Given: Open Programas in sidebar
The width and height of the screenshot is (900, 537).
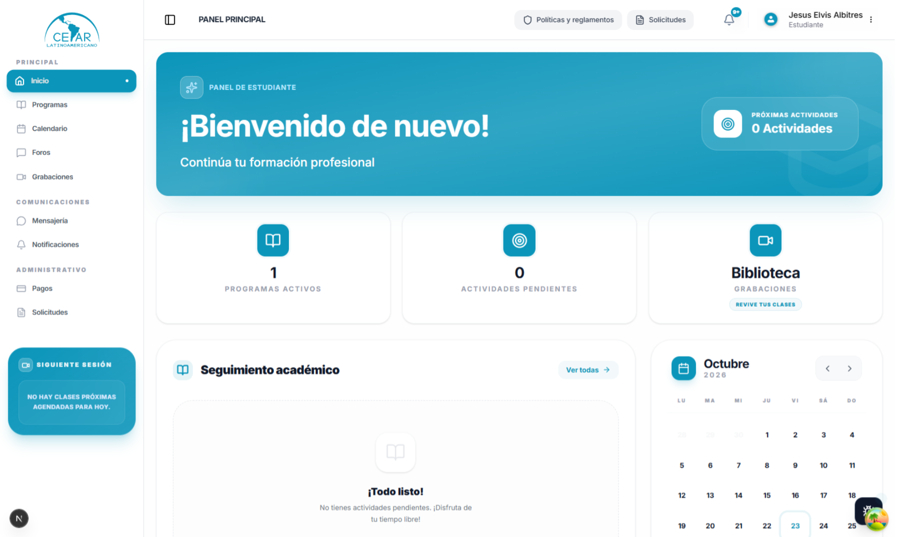Looking at the screenshot, I should pyautogui.click(x=72, y=105).
